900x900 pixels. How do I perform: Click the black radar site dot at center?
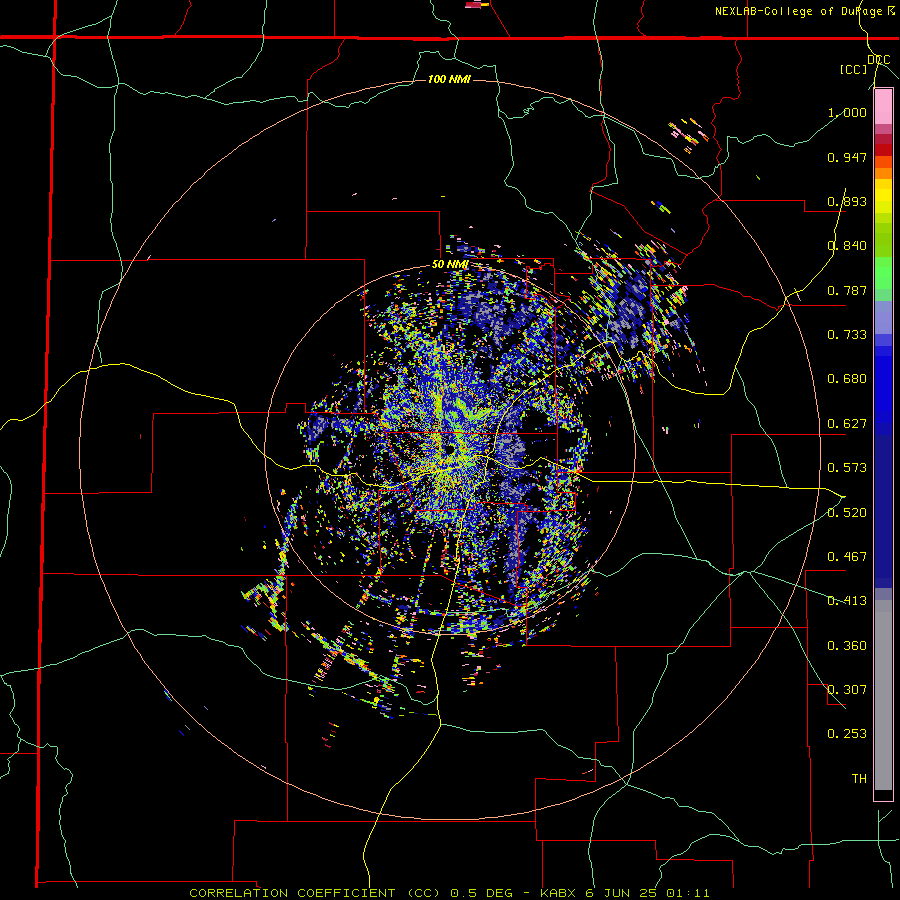449,449
